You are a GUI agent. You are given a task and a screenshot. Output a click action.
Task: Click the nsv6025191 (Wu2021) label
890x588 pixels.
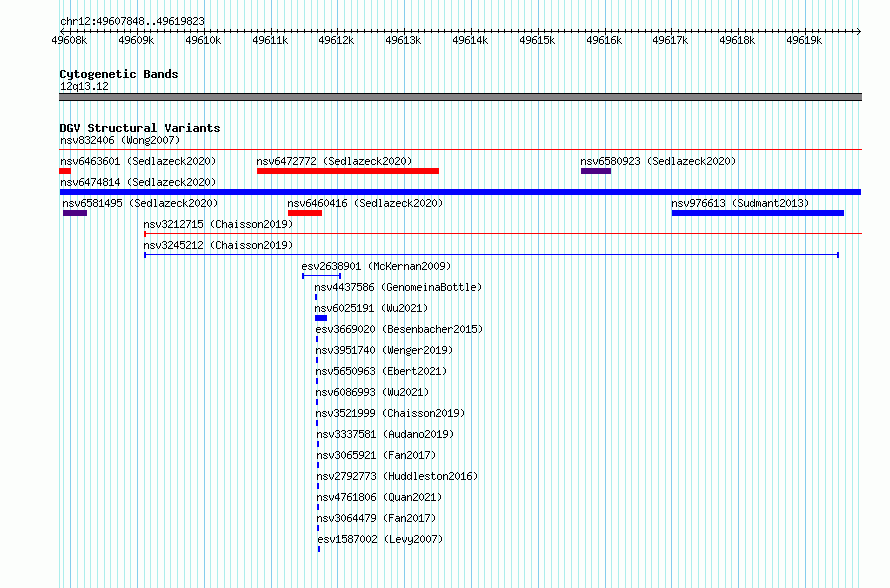click(x=371, y=308)
